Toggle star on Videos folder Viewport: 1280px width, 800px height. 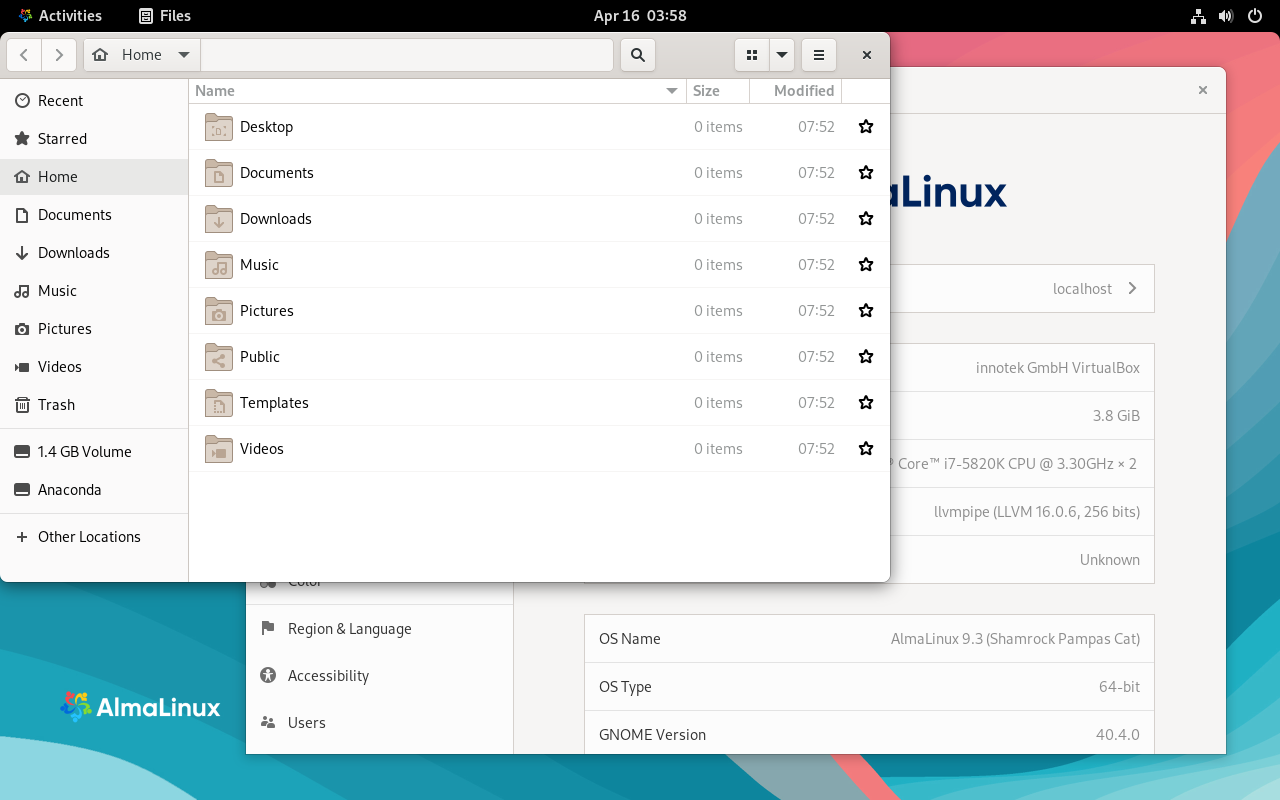[x=866, y=449]
